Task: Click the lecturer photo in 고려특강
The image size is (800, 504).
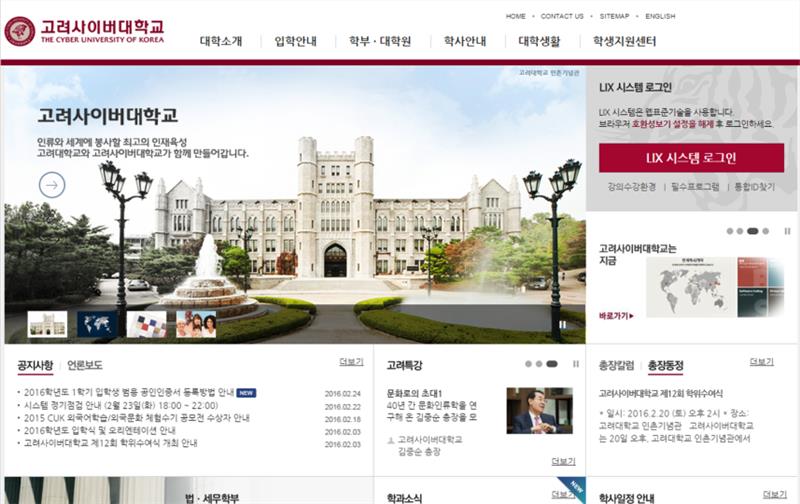Action: click(x=540, y=411)
